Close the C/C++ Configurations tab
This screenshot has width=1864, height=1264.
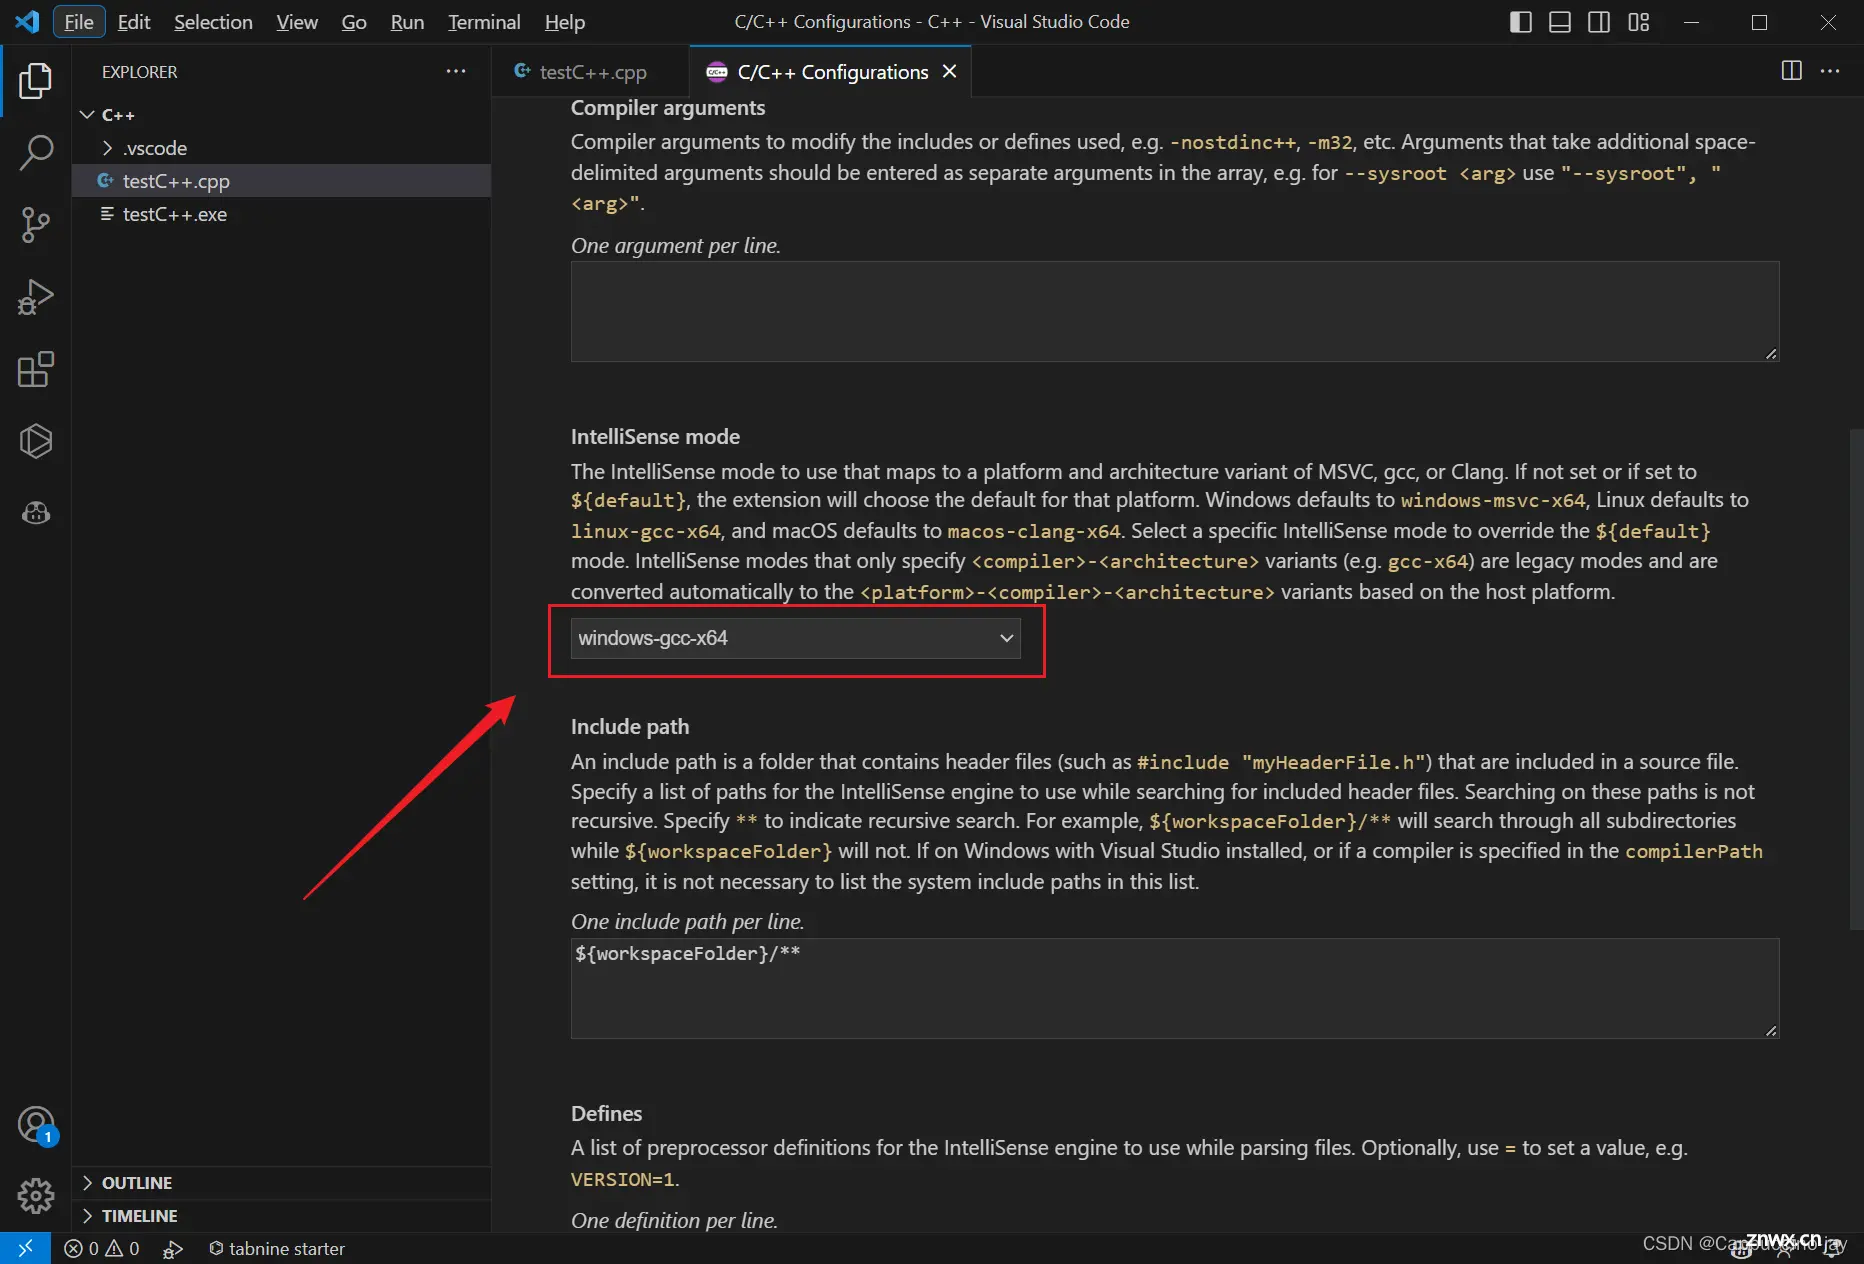point(950,71)
